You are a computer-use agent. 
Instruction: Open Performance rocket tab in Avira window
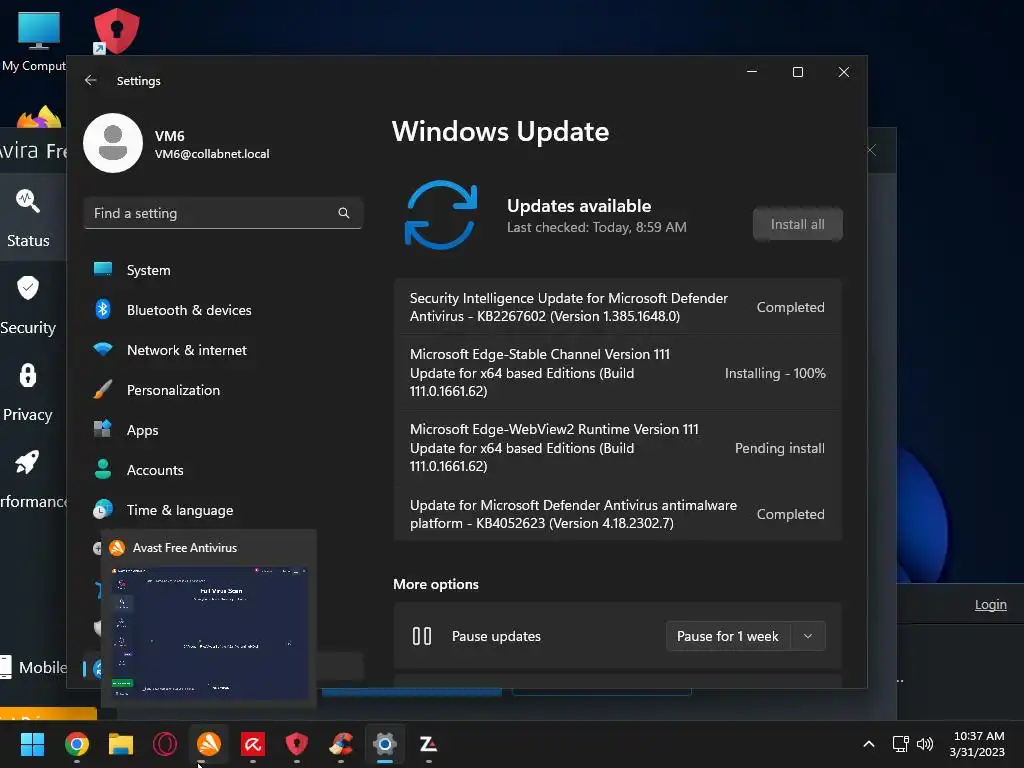(28, 479)
